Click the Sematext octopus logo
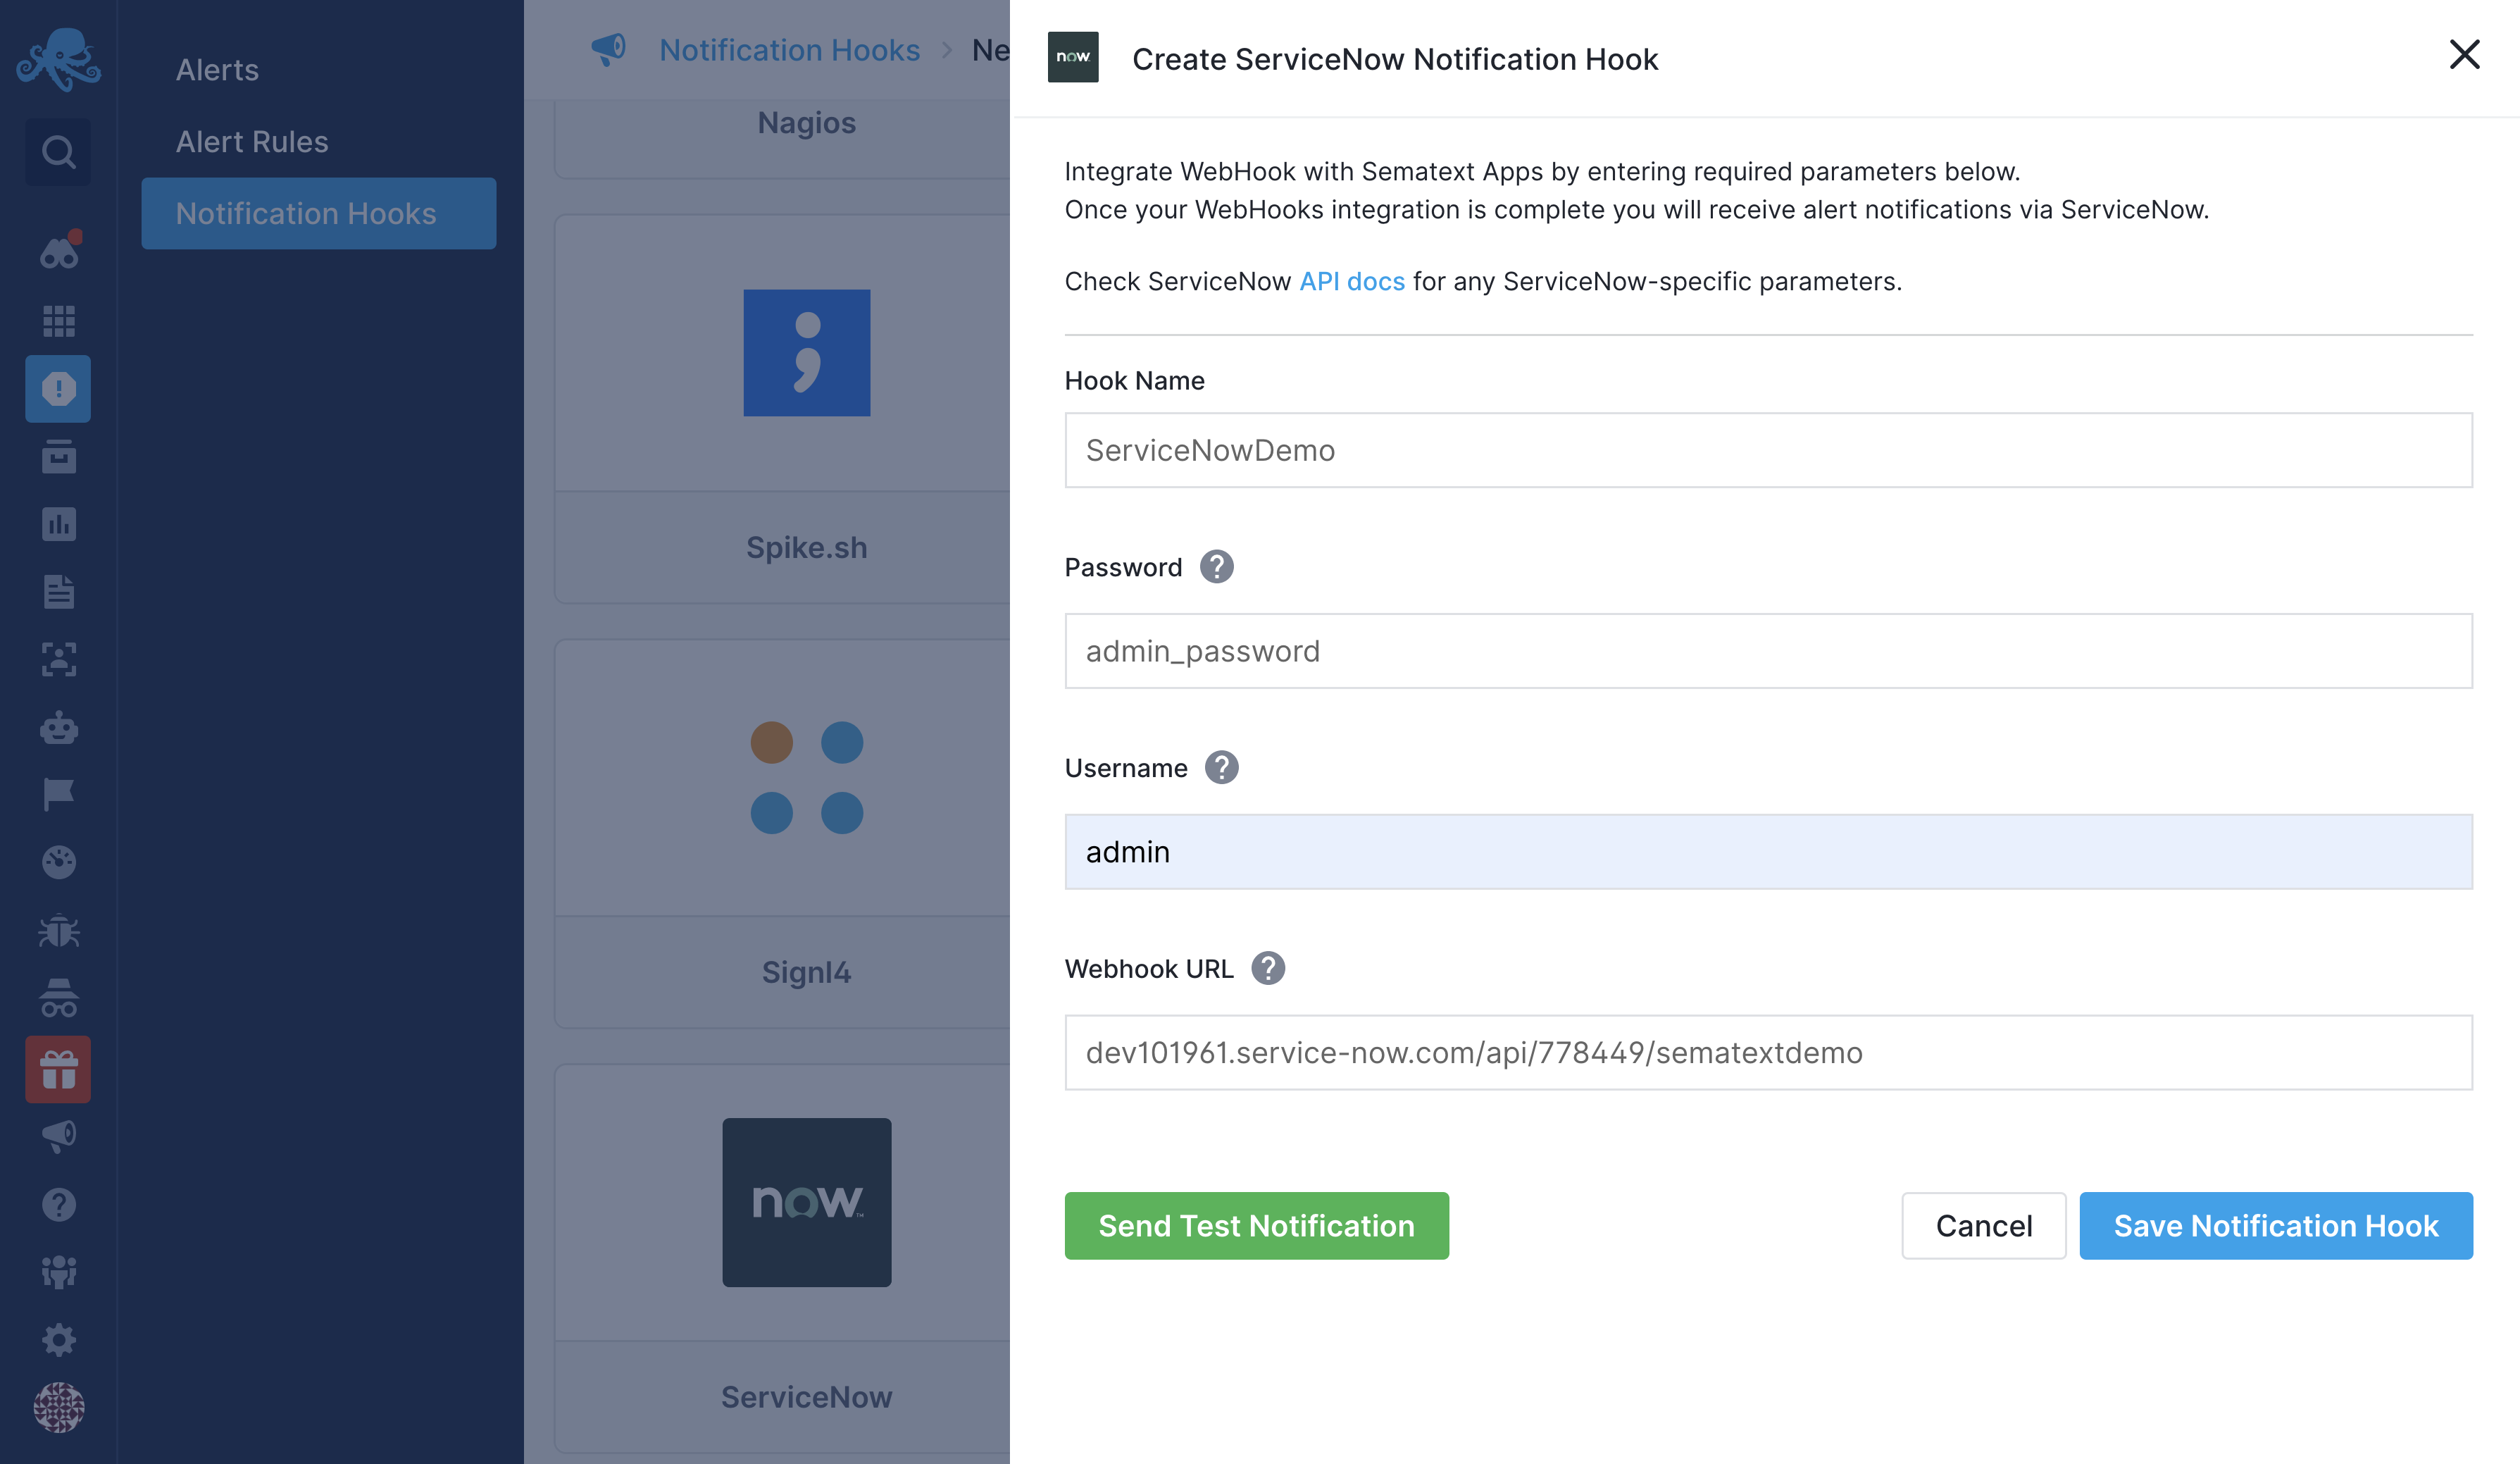Image resolution: width=2520 pixels, height=1464 pixels. 58,59
